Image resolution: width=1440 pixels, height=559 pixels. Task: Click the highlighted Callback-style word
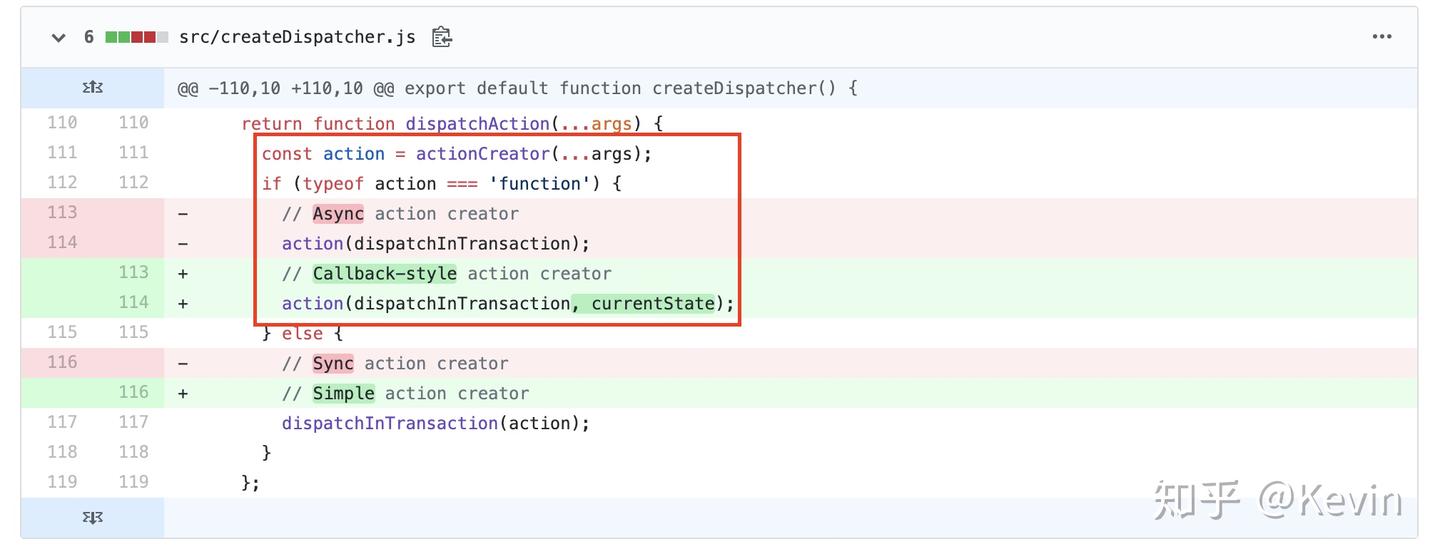coord(384,273)
